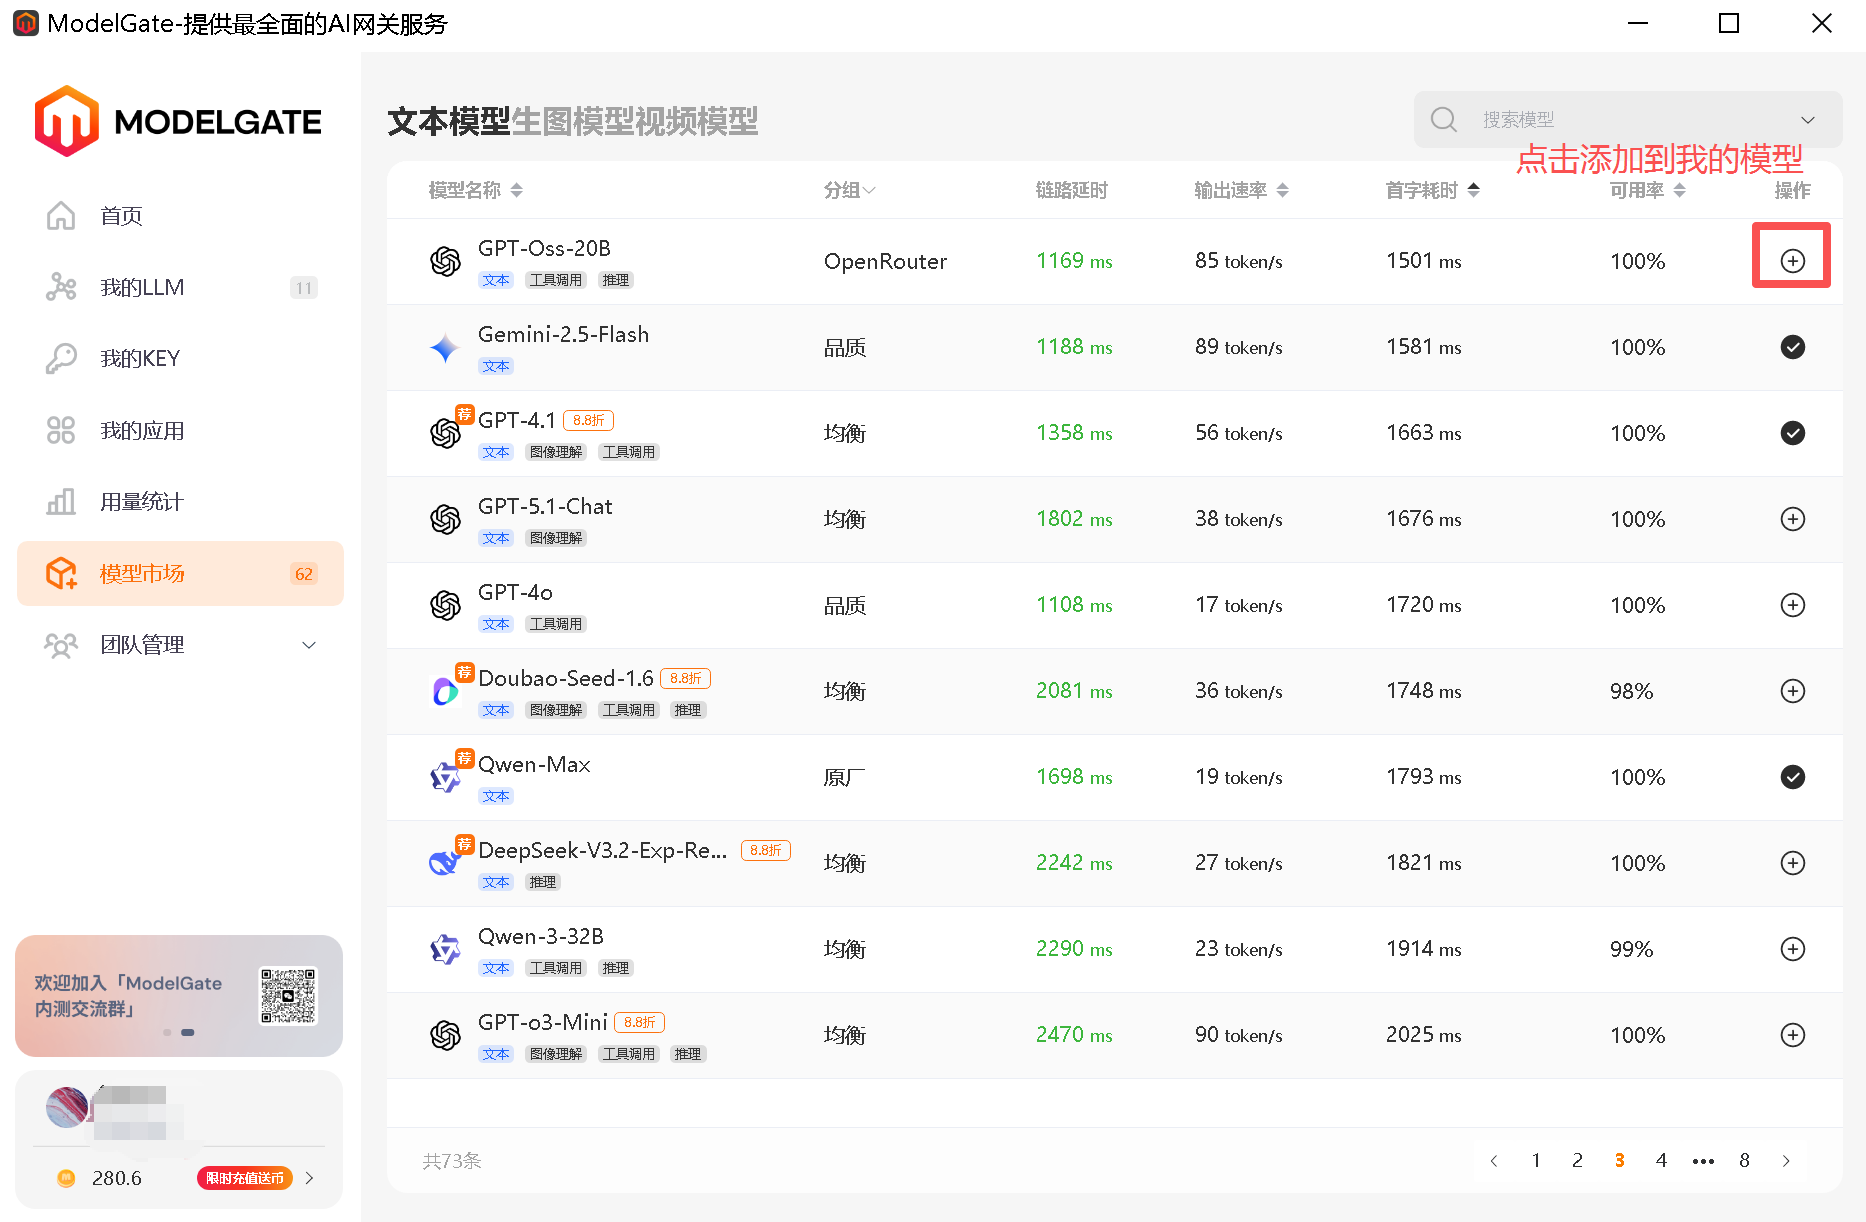The height and width of the screenshot is (1222, 1866).
Task: Open 我的LLM from the sidebar
Action: 141,287
